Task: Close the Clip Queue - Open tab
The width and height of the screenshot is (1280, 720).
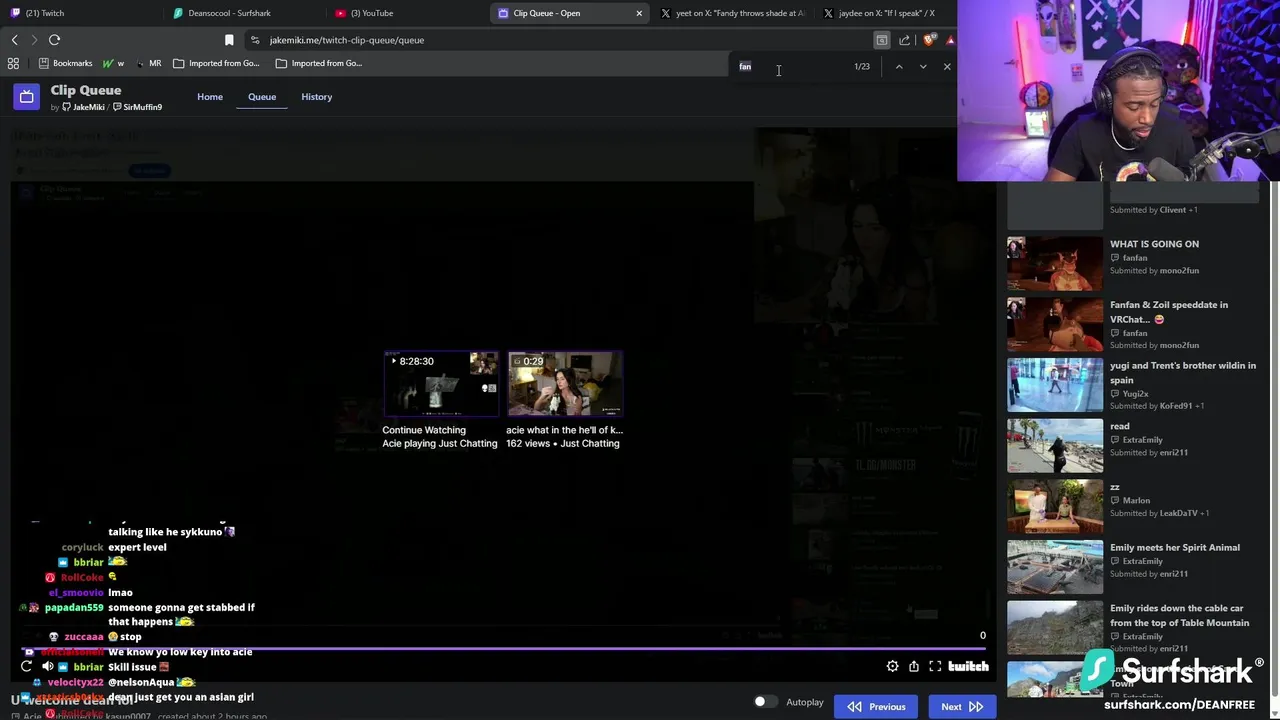Action: click(639, 13)
